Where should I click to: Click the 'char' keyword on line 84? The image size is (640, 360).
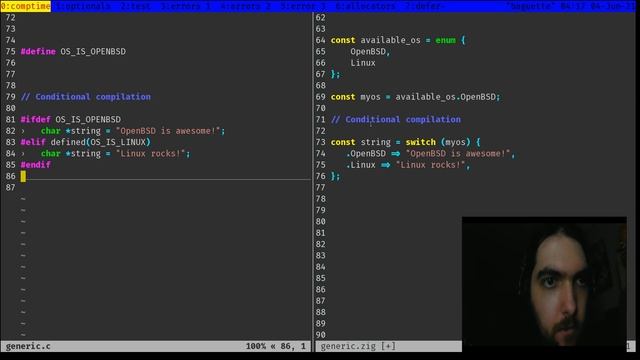point(51,153)
